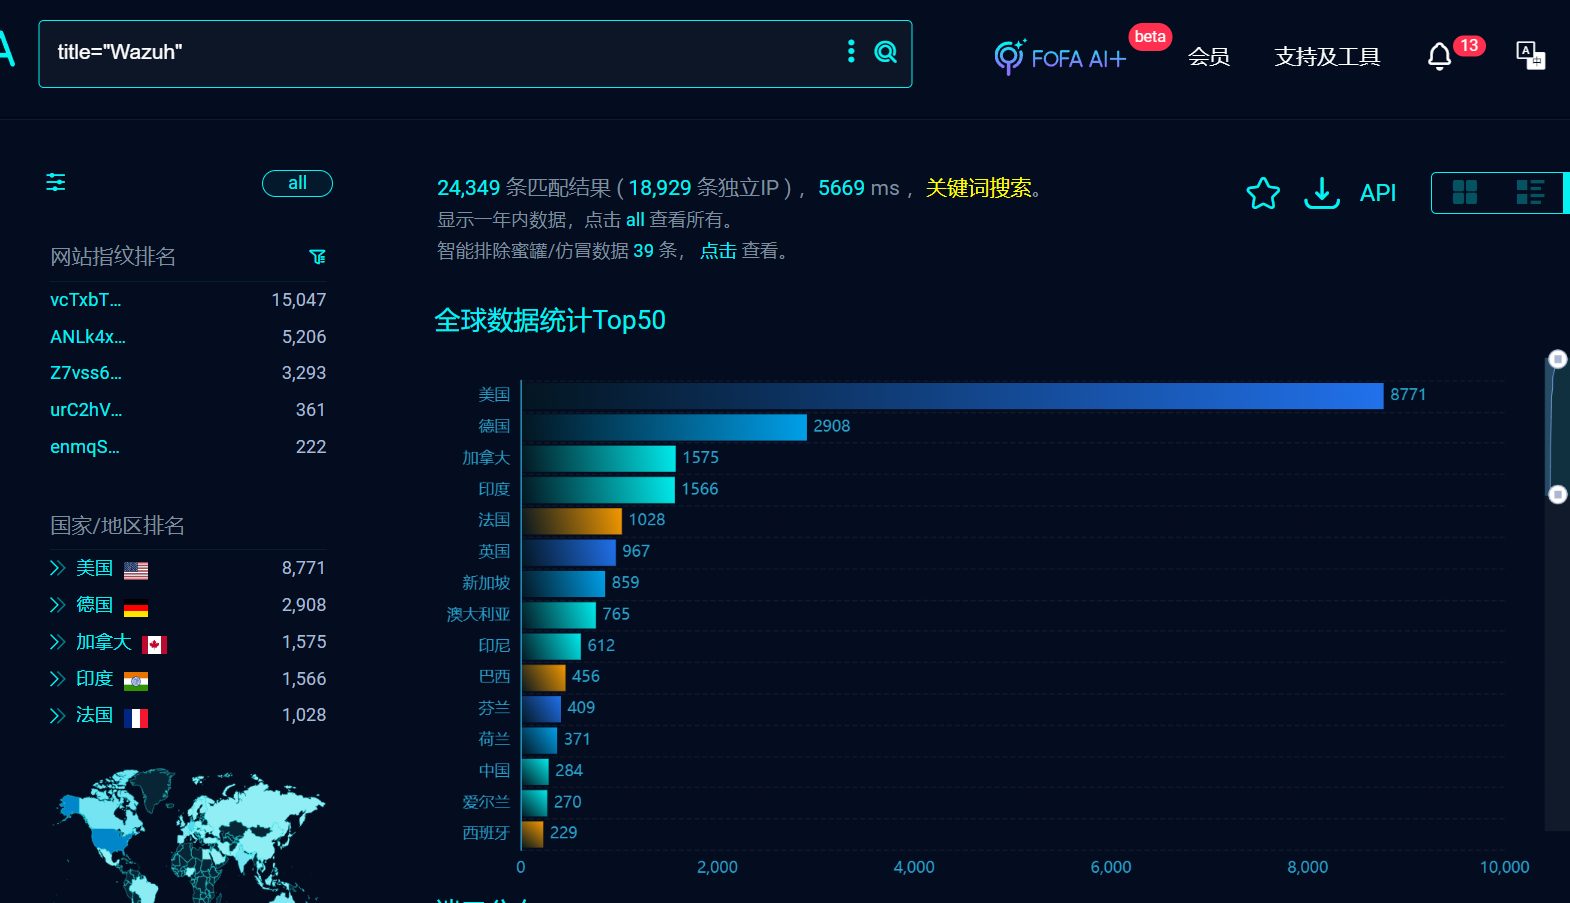Click the 巴西 bar showing 456
The height and width of the screenshot is (903, 1570).
pos(544,677)
